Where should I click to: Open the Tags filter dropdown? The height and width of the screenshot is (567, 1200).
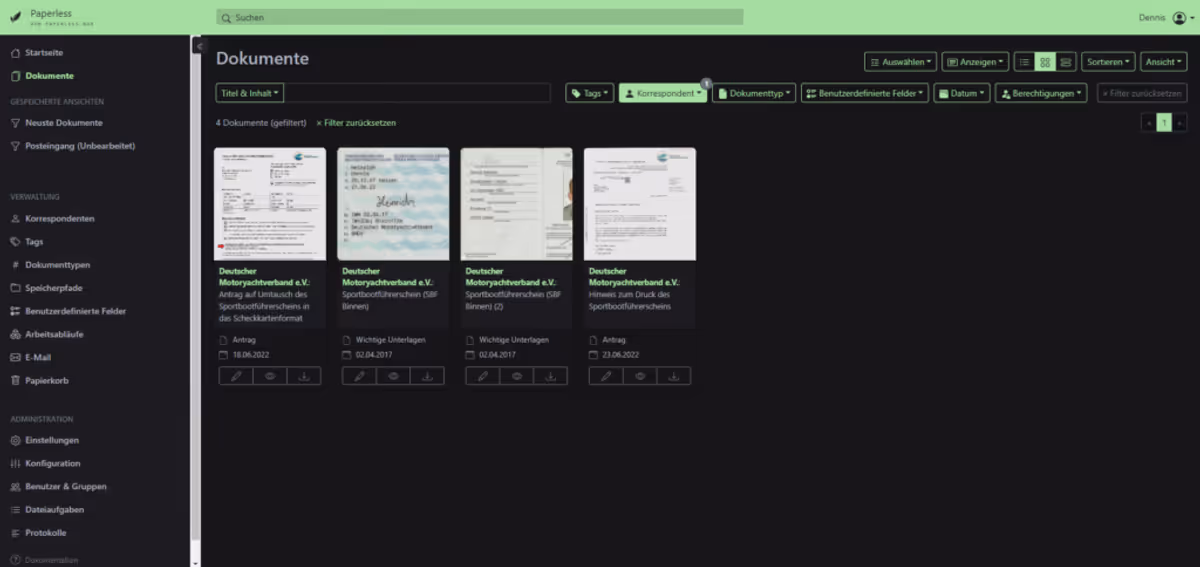tap(590, 93)
